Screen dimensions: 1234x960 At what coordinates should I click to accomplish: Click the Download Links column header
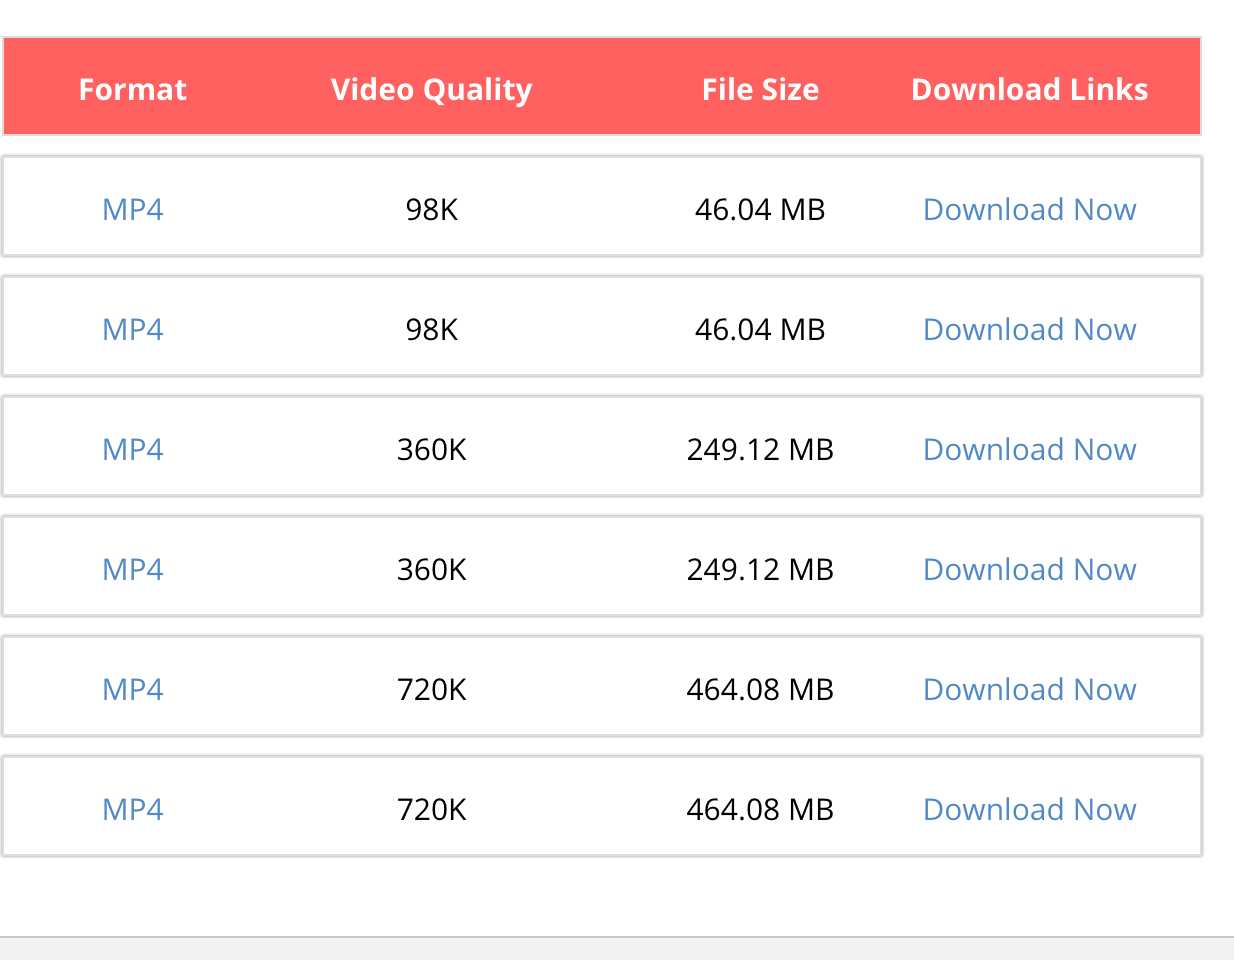(x=1029, y=90)
